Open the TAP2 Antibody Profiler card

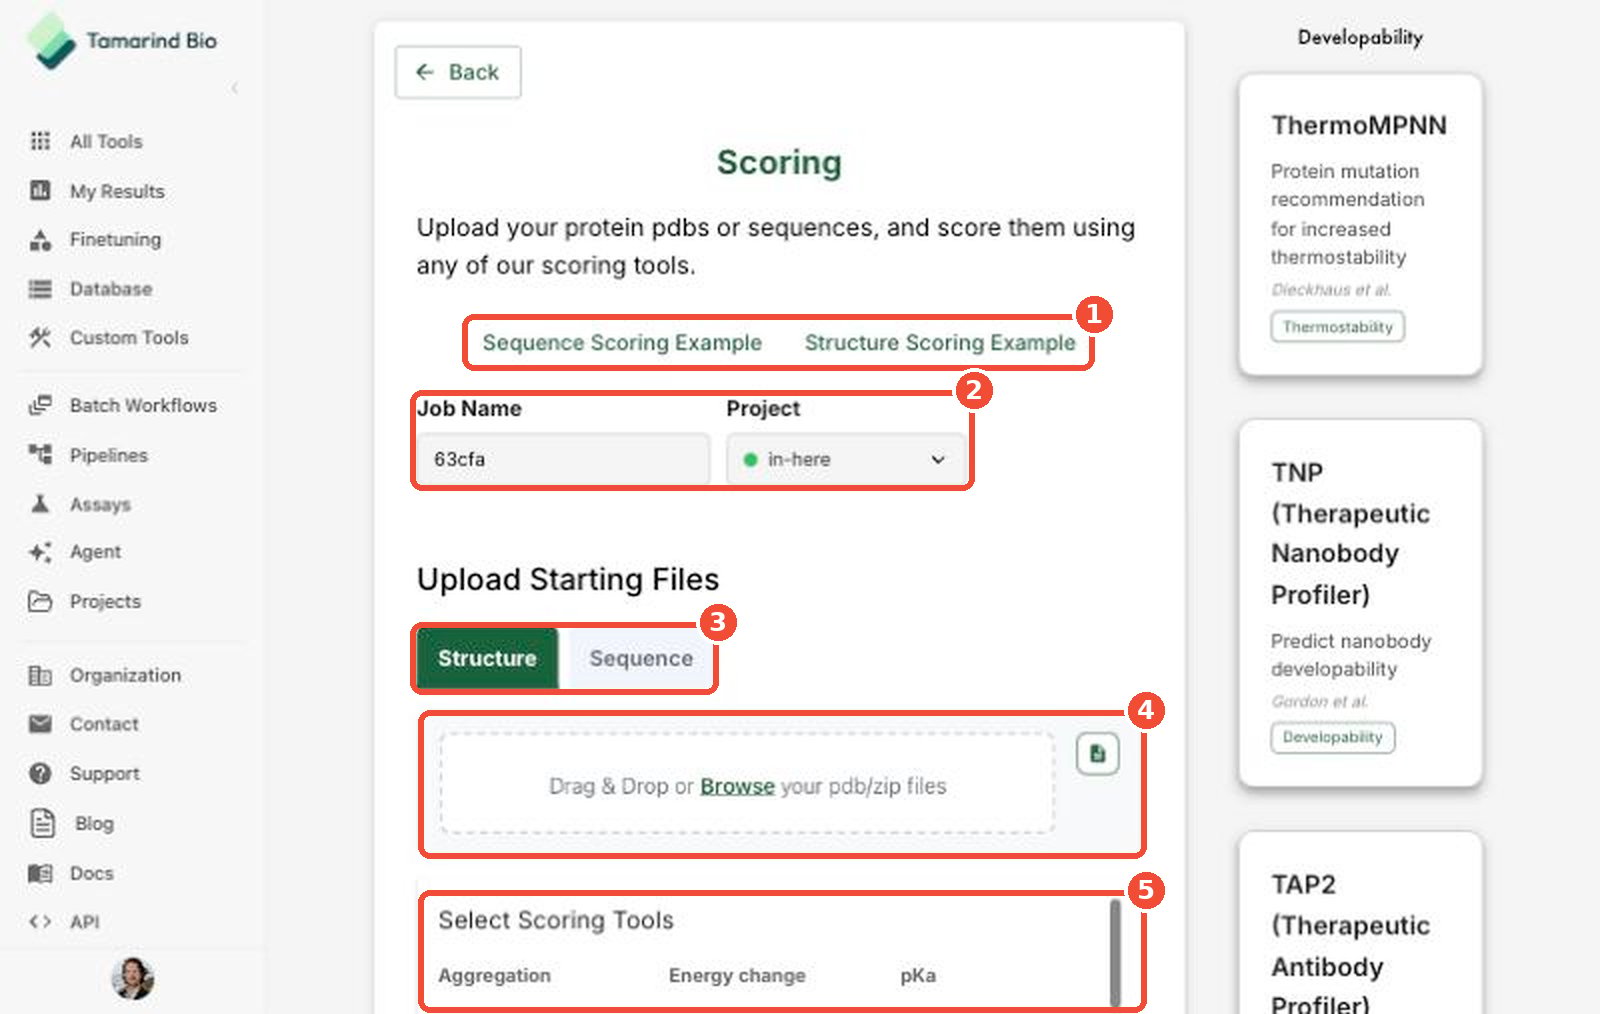click(1360, 923)
